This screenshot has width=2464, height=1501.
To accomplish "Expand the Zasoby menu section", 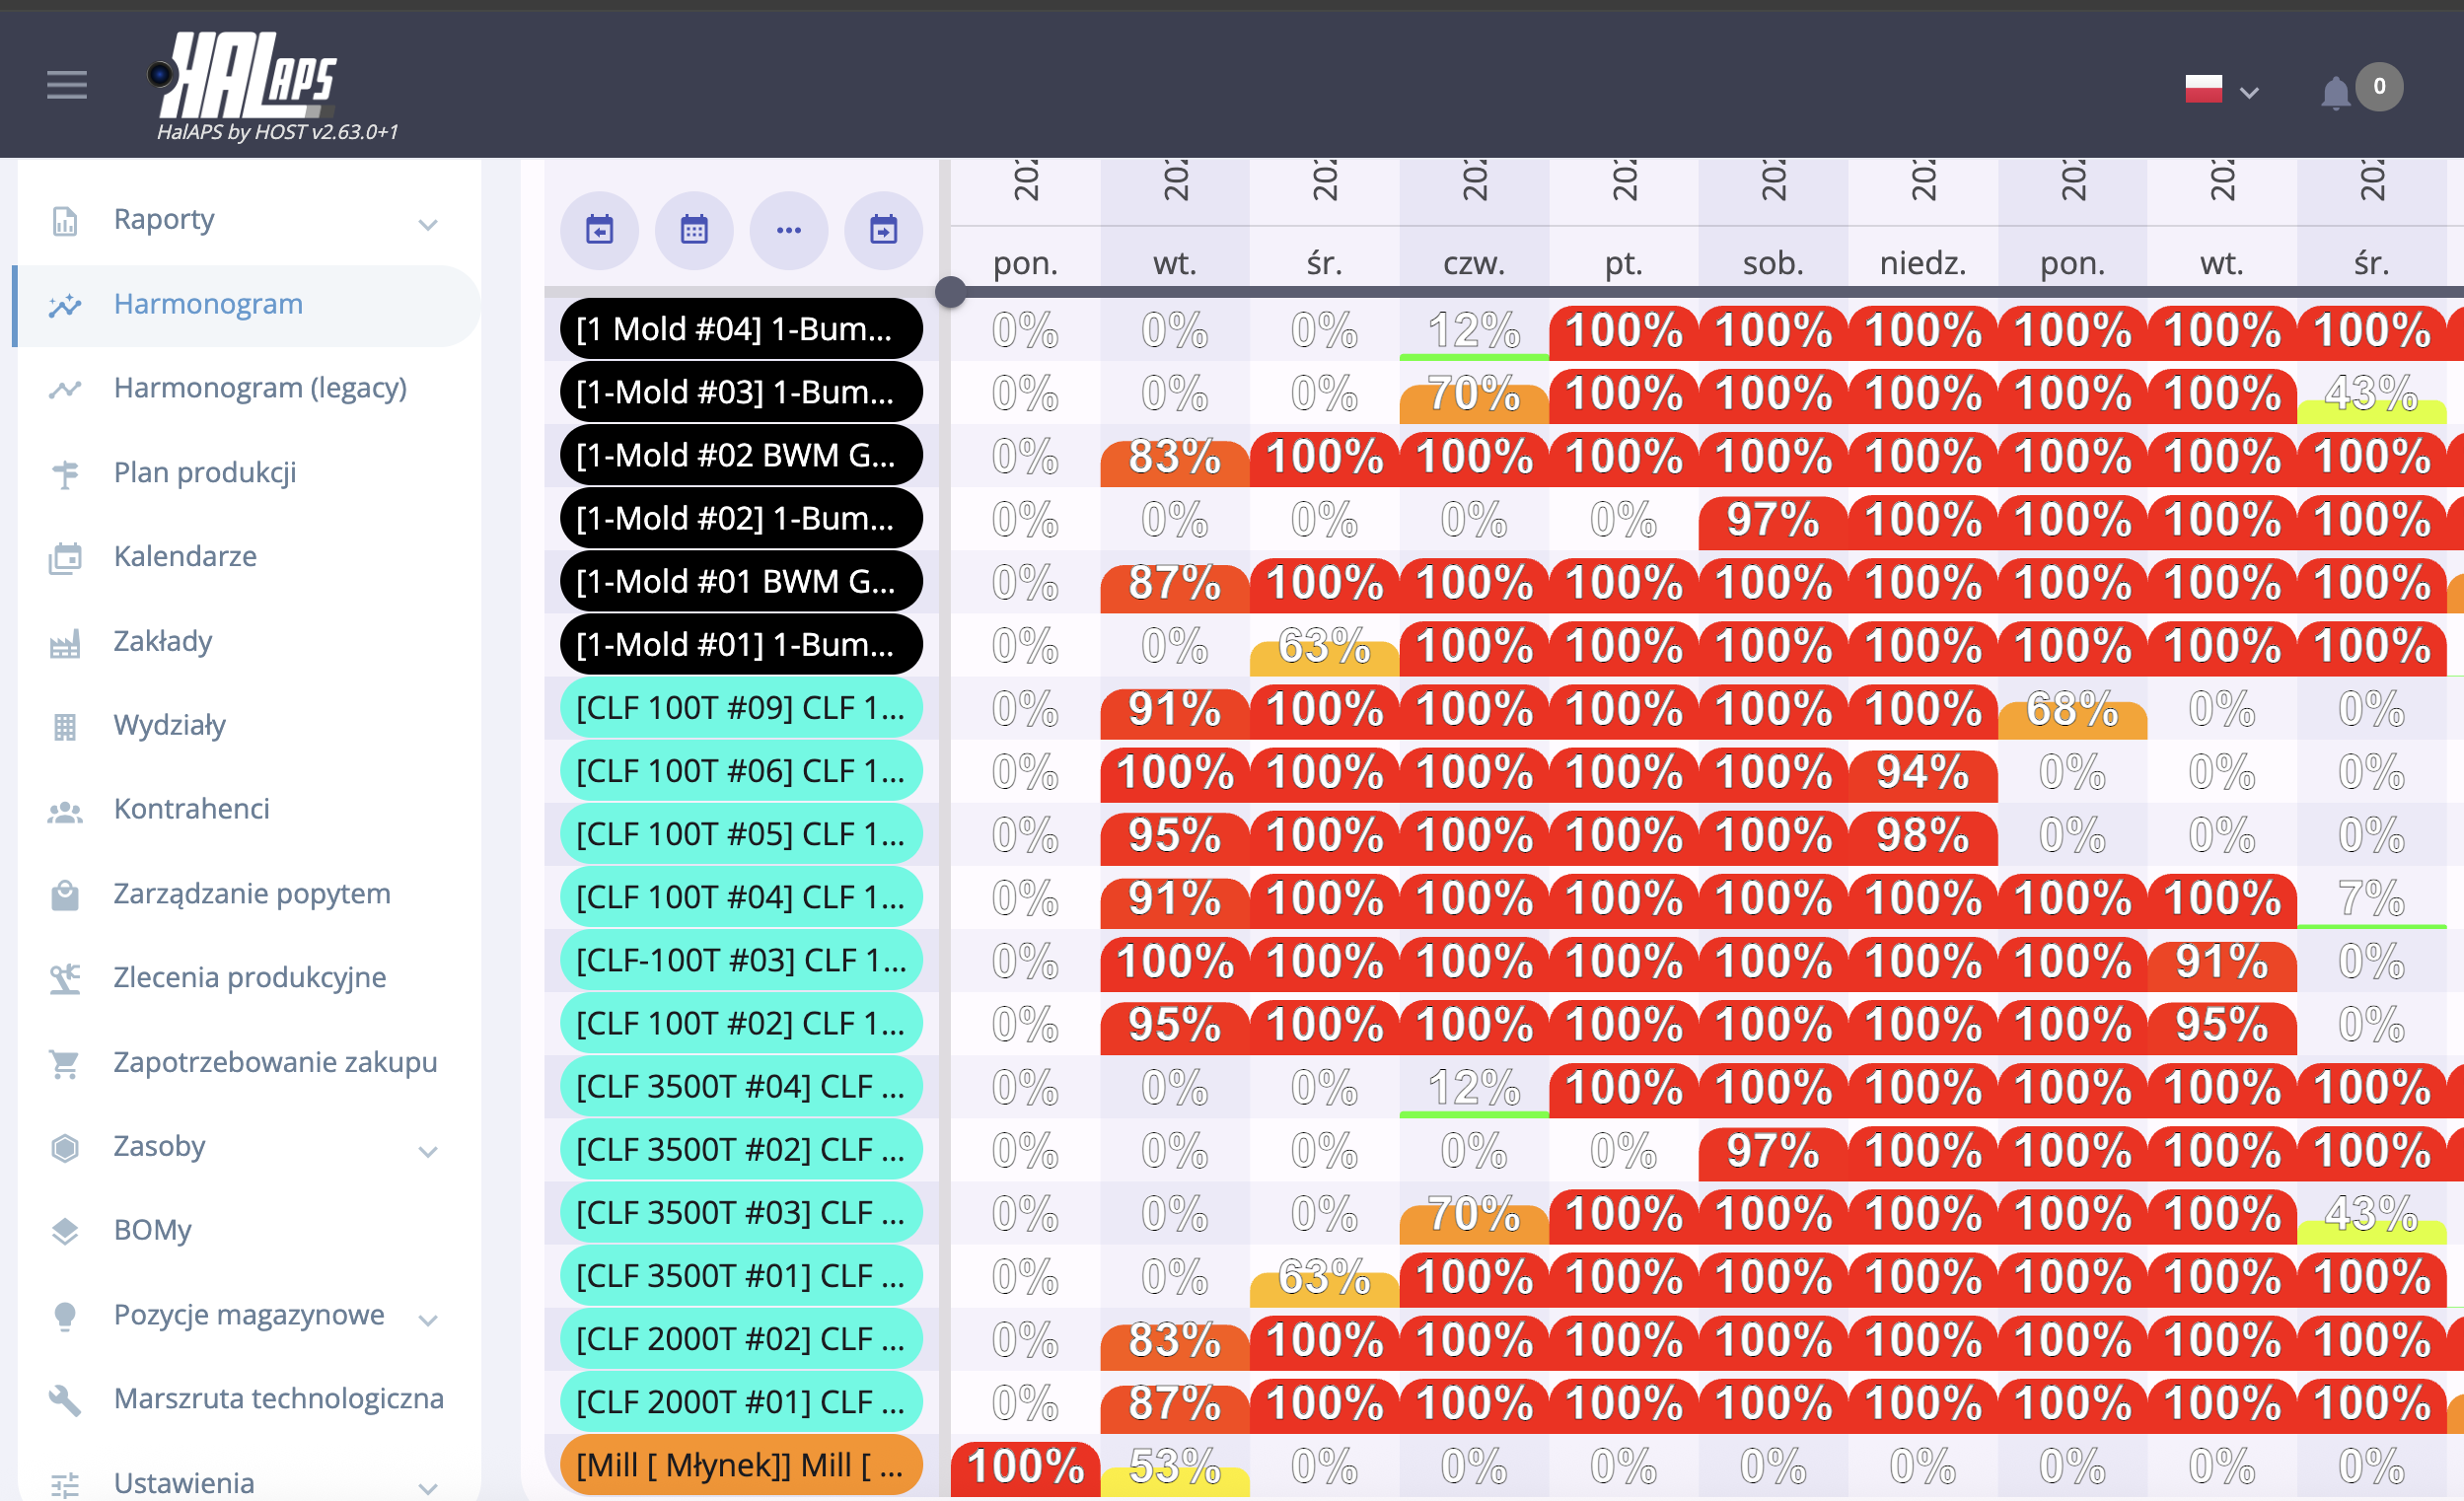I will (428, 1151).
